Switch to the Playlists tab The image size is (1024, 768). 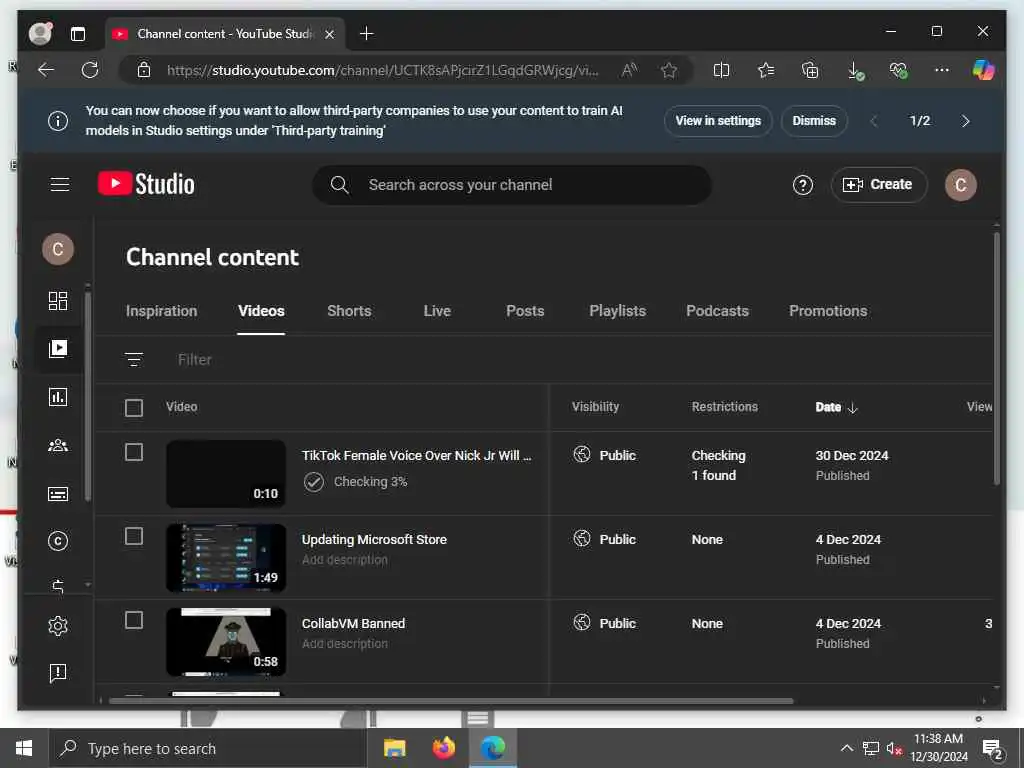click(617, 311)
